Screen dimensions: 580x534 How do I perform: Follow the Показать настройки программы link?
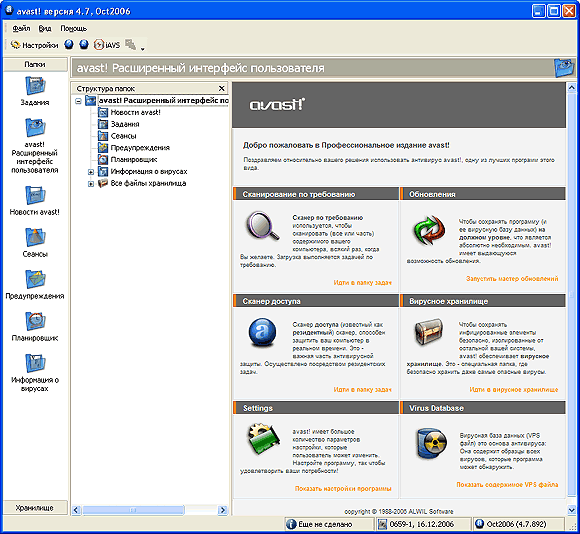point(343,489)
